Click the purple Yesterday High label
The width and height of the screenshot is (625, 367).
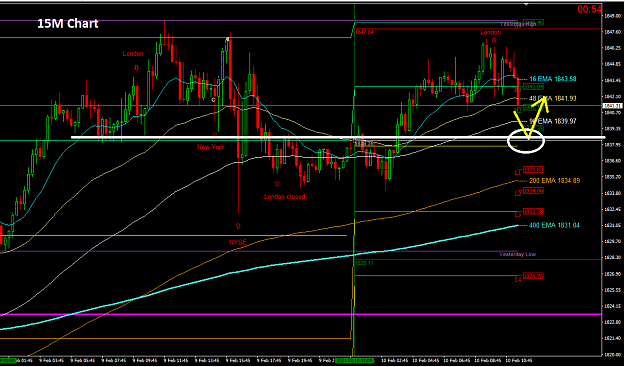pos(518,24)
